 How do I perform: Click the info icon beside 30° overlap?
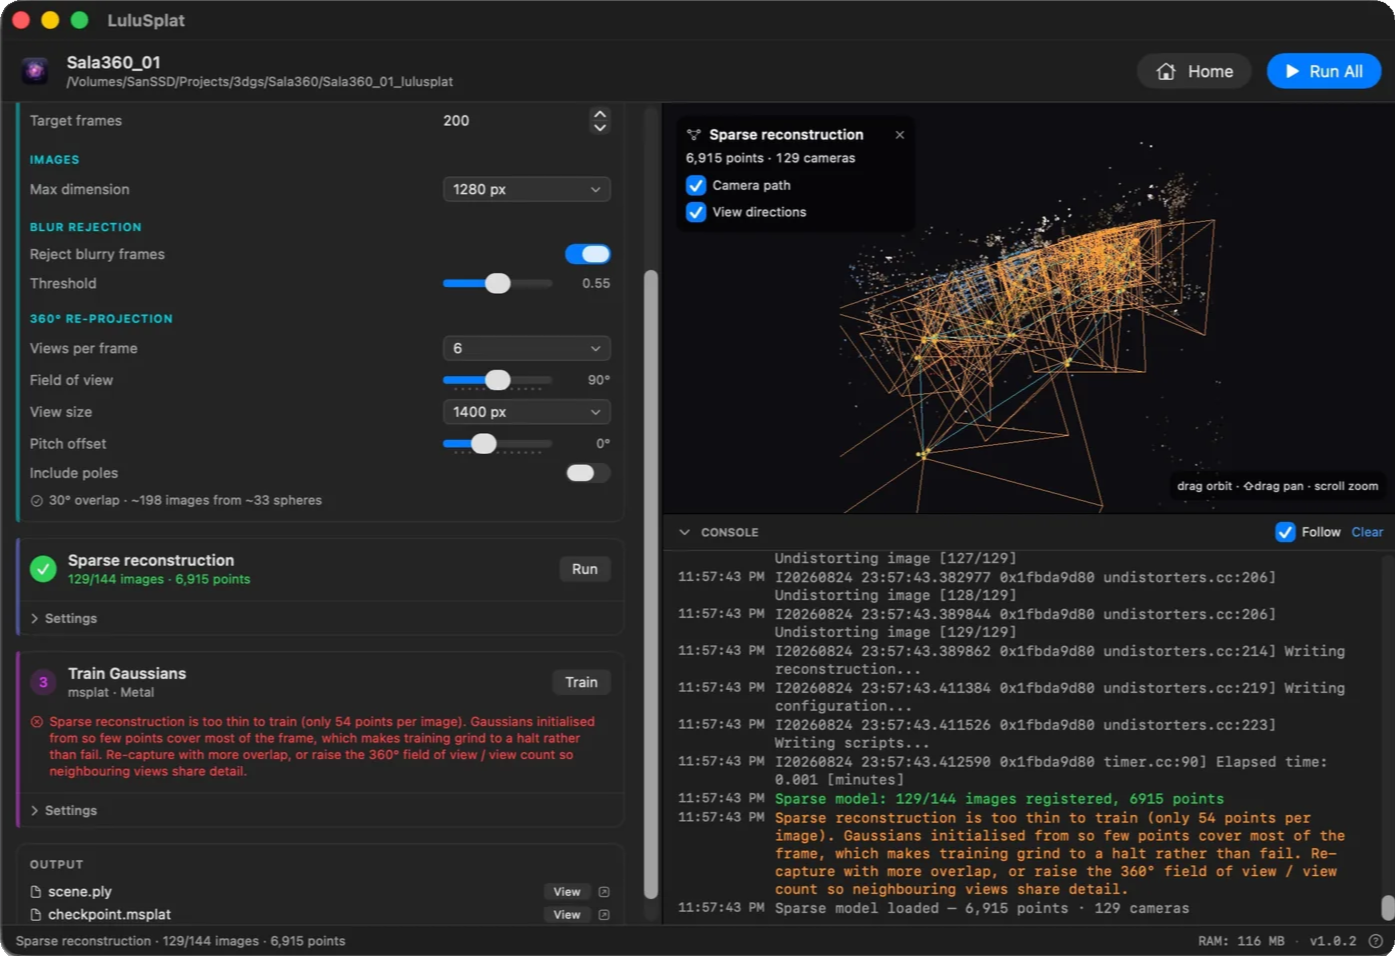37,501
